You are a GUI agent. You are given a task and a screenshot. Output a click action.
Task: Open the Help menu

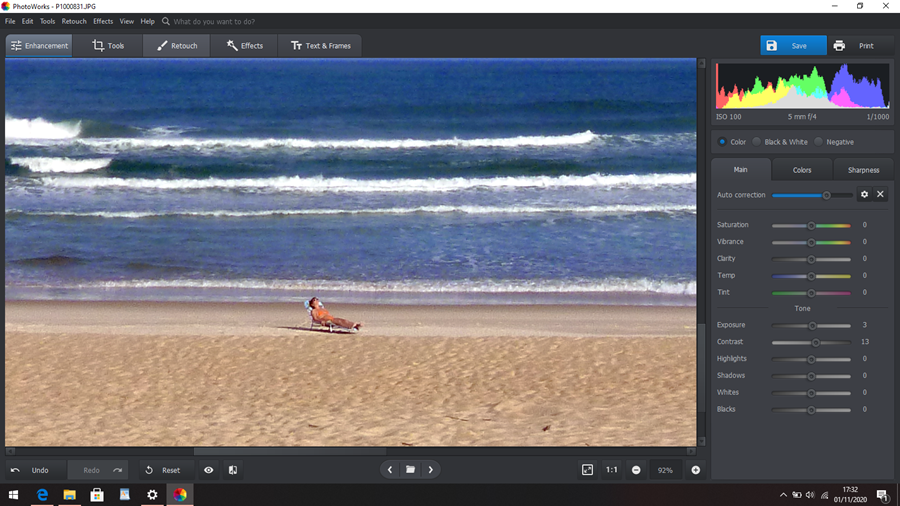tap(148, 21)
